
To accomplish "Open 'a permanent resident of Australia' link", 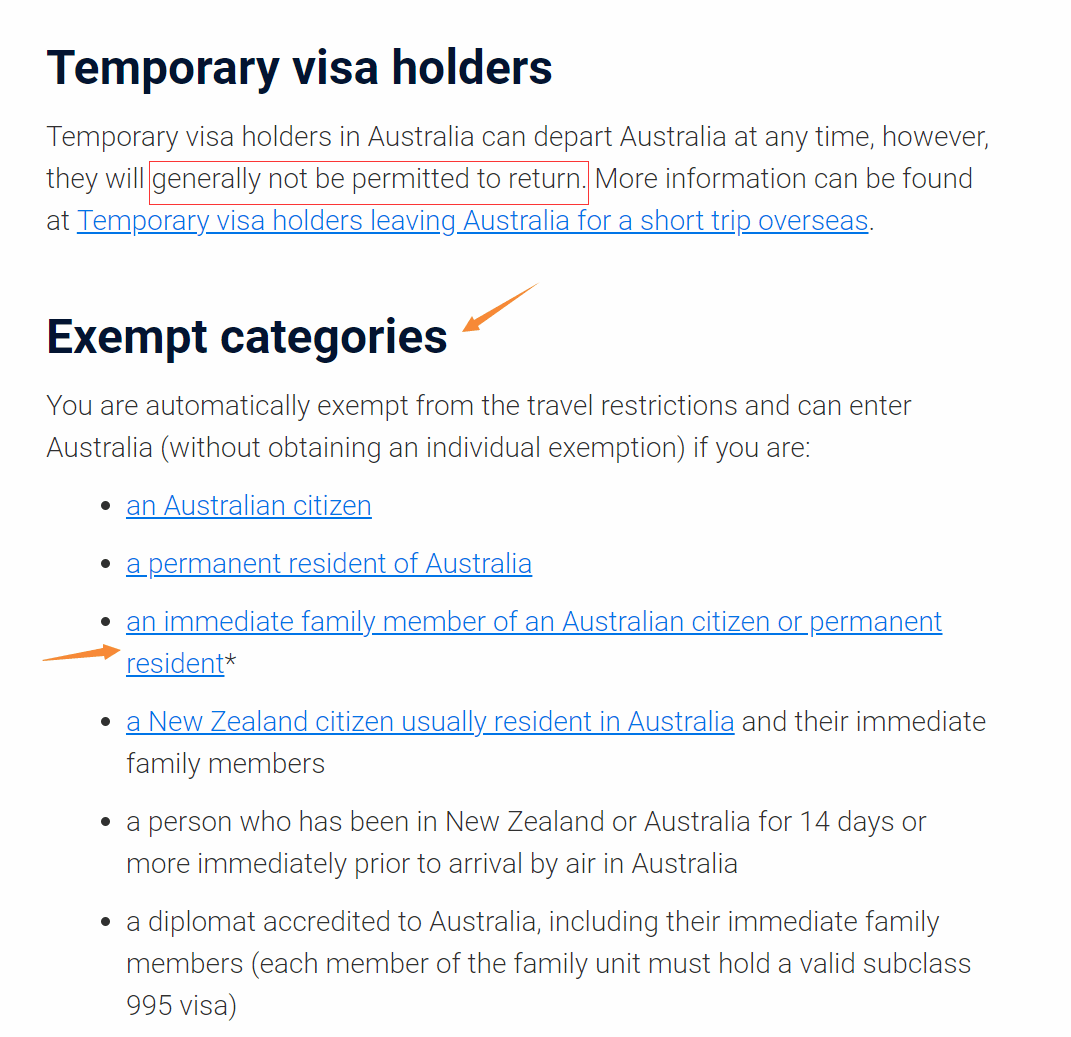I will point(329,564).
